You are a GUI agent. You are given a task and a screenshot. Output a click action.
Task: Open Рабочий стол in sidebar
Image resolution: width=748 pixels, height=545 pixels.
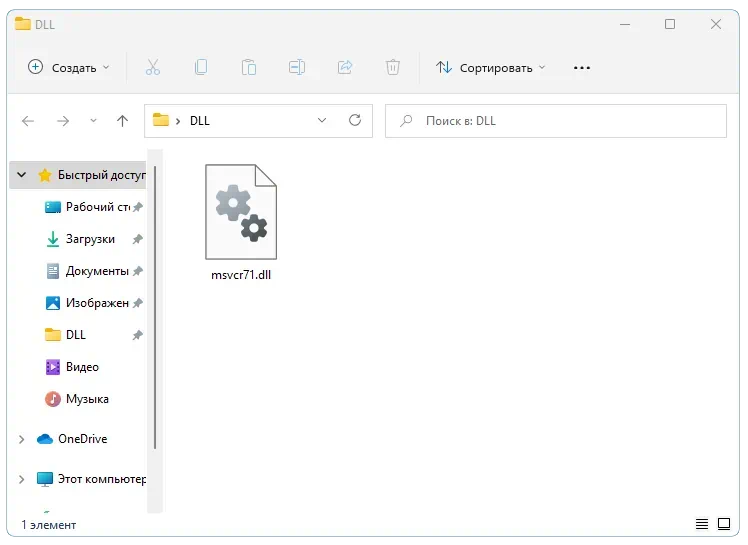[88, 207]
